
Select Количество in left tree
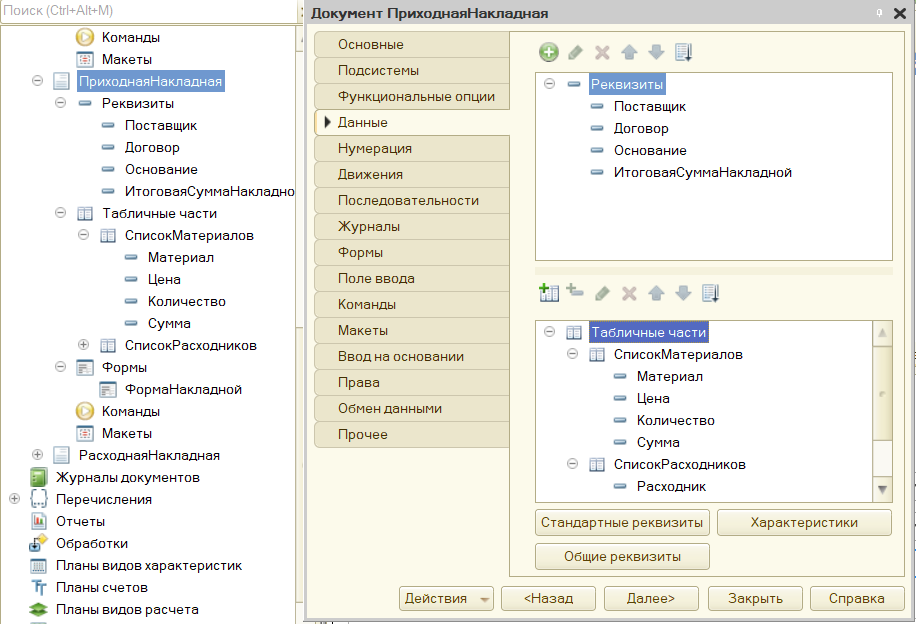coord(186,301)
